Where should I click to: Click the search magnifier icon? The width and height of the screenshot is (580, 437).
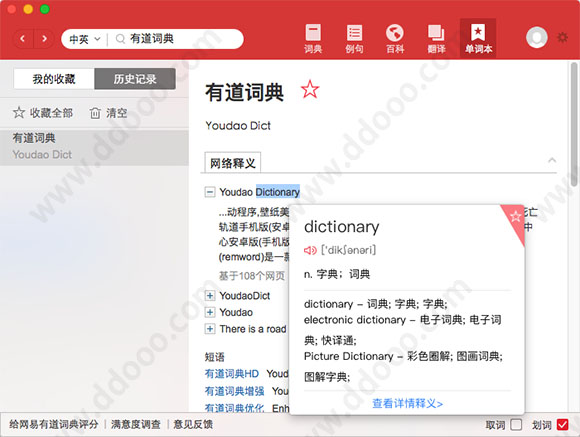[x=120, y=38]
